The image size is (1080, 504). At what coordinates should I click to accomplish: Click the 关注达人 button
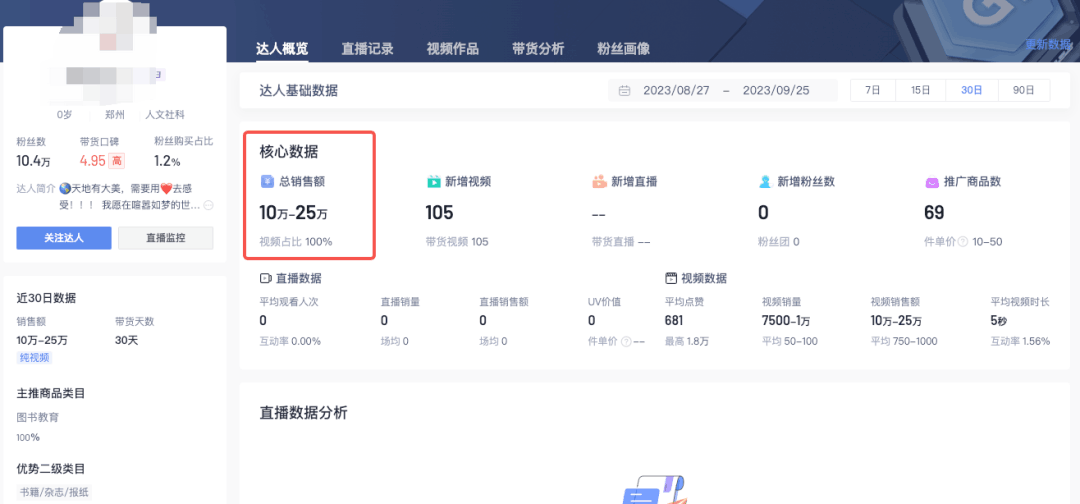pyautogui.click(x=64, y=238)
